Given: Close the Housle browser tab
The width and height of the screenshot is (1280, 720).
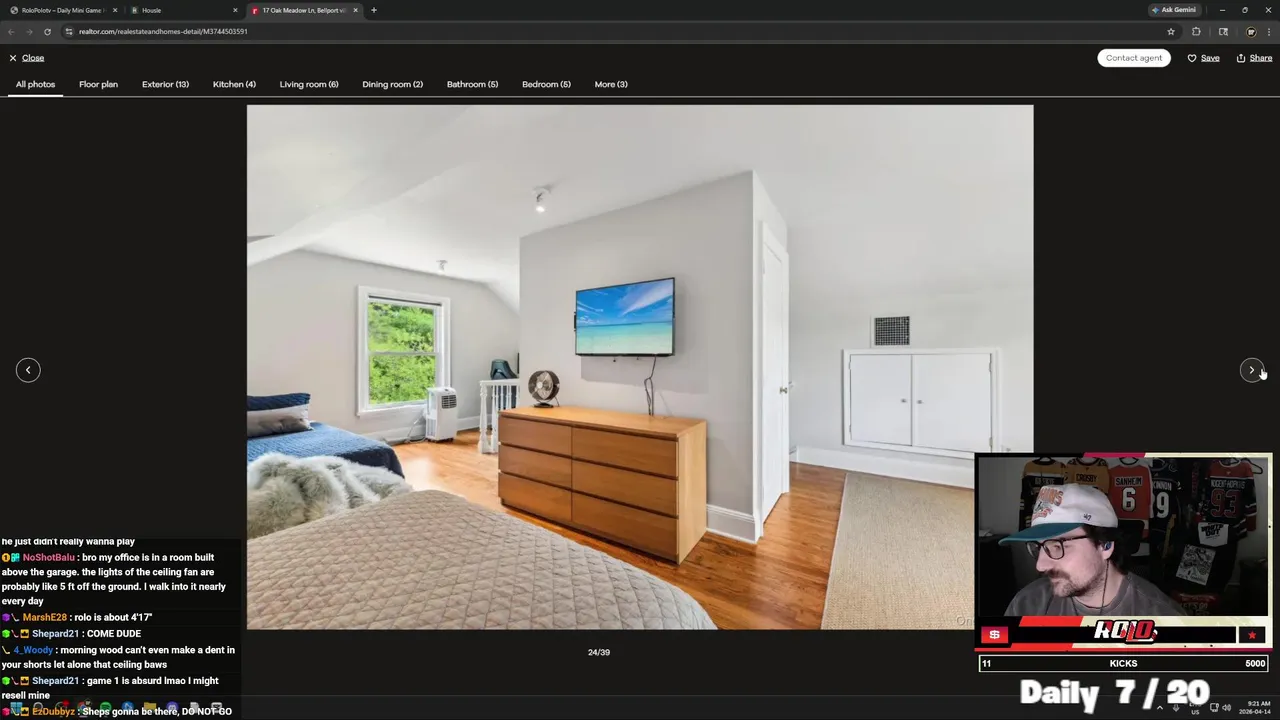Looking at the screenshot, I should click(235, 10).
